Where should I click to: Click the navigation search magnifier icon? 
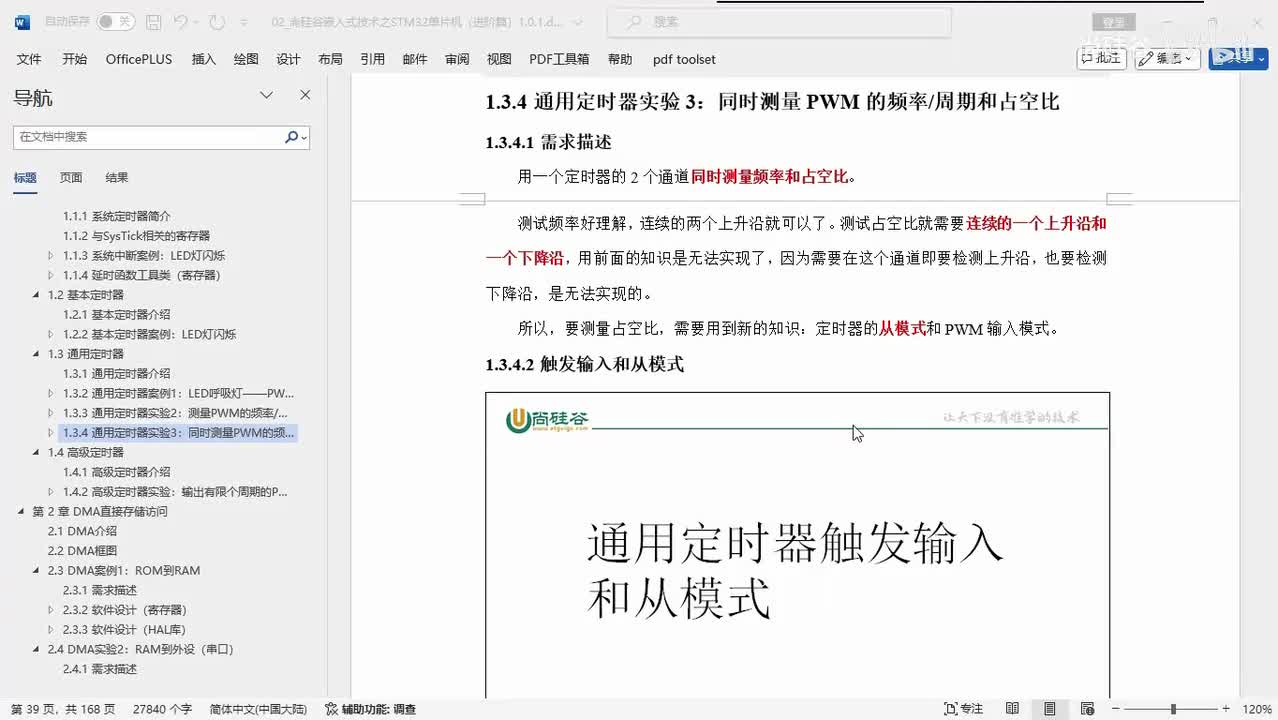point(292,137)
